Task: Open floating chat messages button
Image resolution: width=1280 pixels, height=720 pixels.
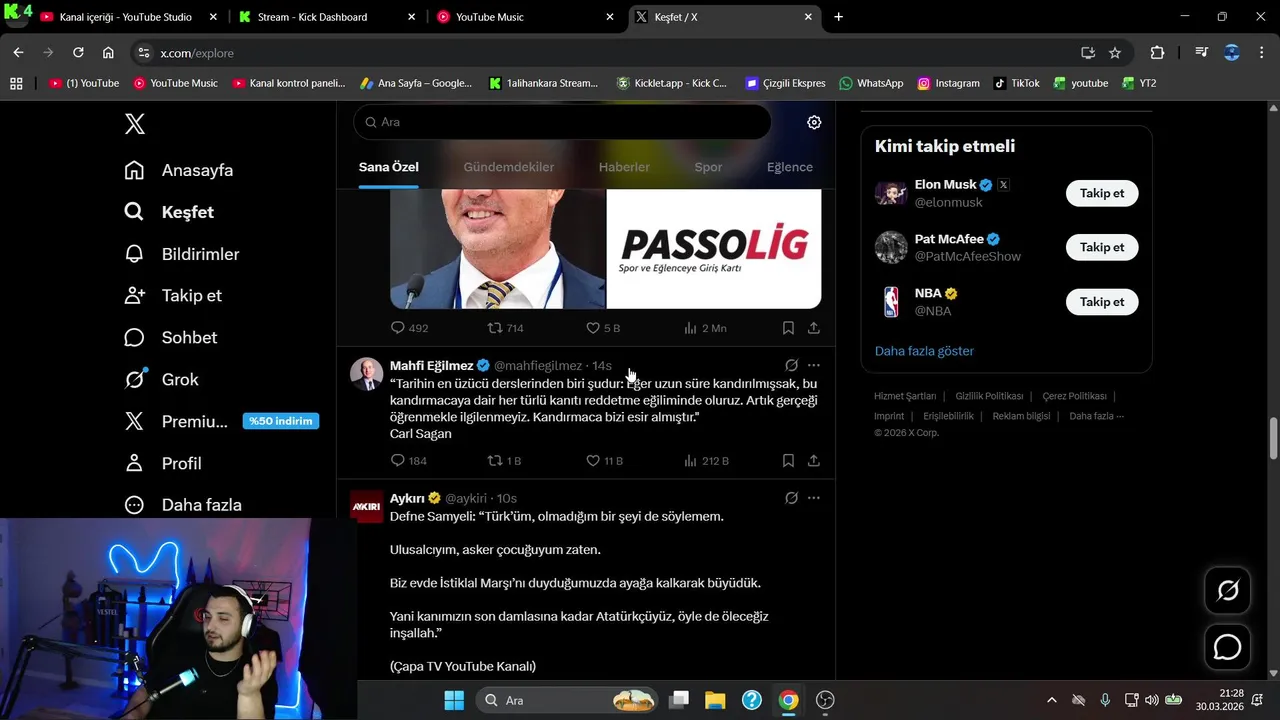Action: (1227, 648)
